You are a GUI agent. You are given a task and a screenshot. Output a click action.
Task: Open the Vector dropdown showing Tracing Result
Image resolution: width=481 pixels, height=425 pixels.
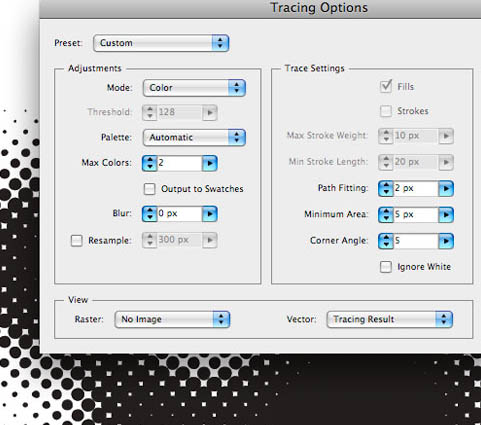(390, 319)
